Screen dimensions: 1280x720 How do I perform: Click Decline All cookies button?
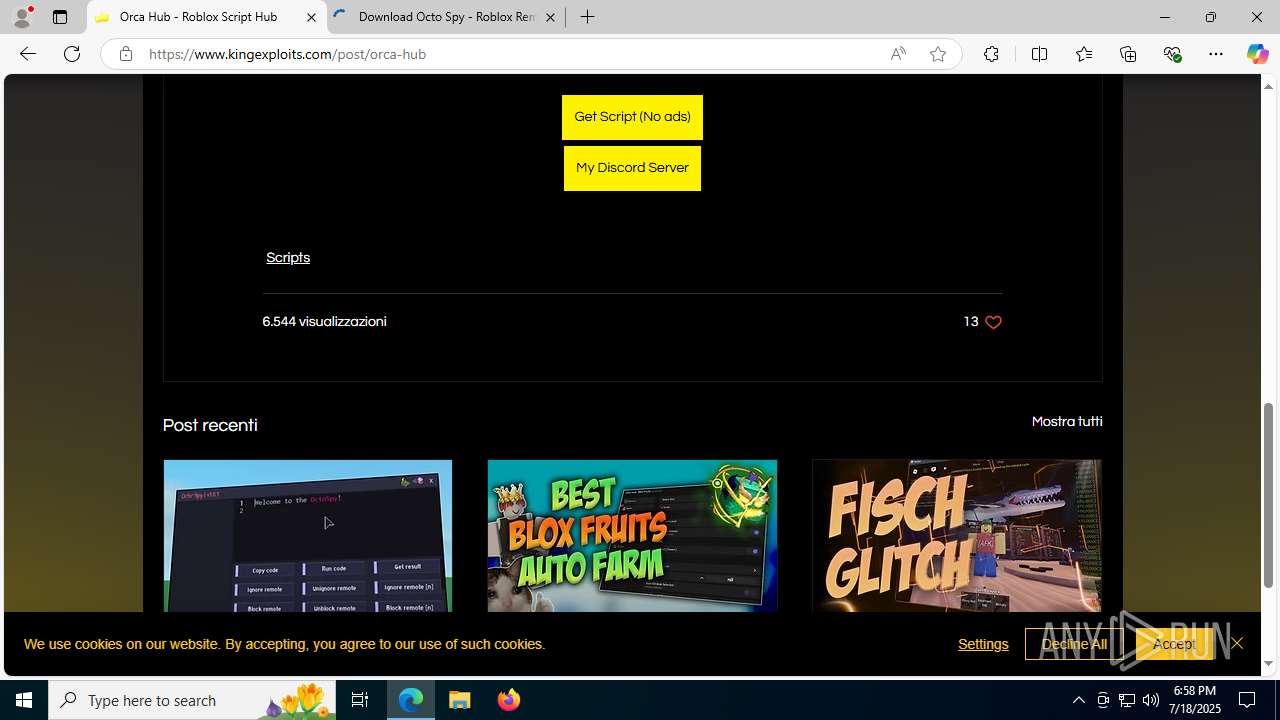[1074, 644]
